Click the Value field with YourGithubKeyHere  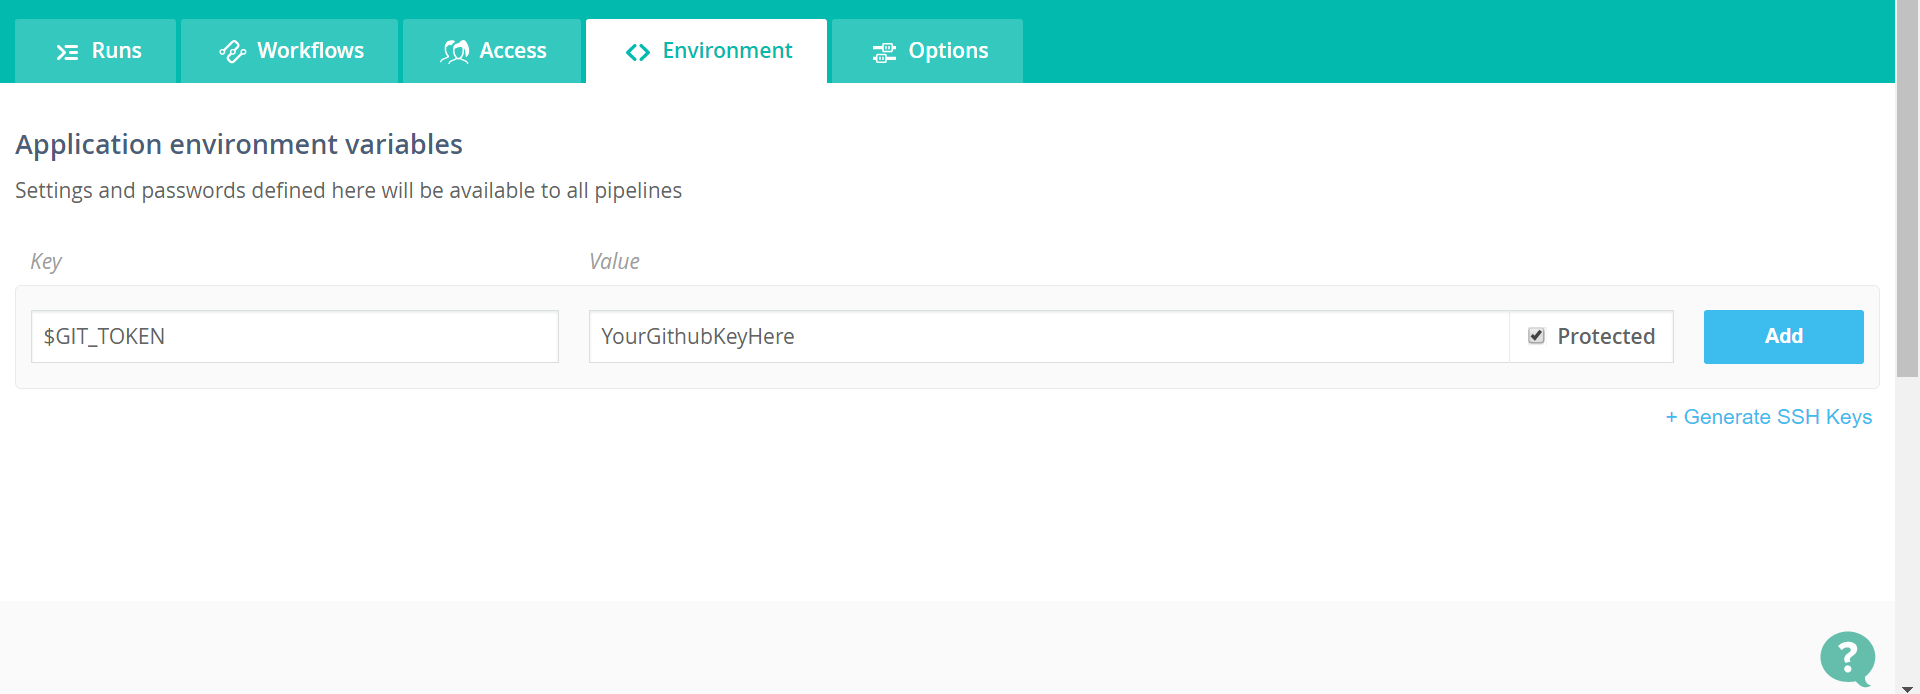pyautogui.click(x=1048, y=336)
